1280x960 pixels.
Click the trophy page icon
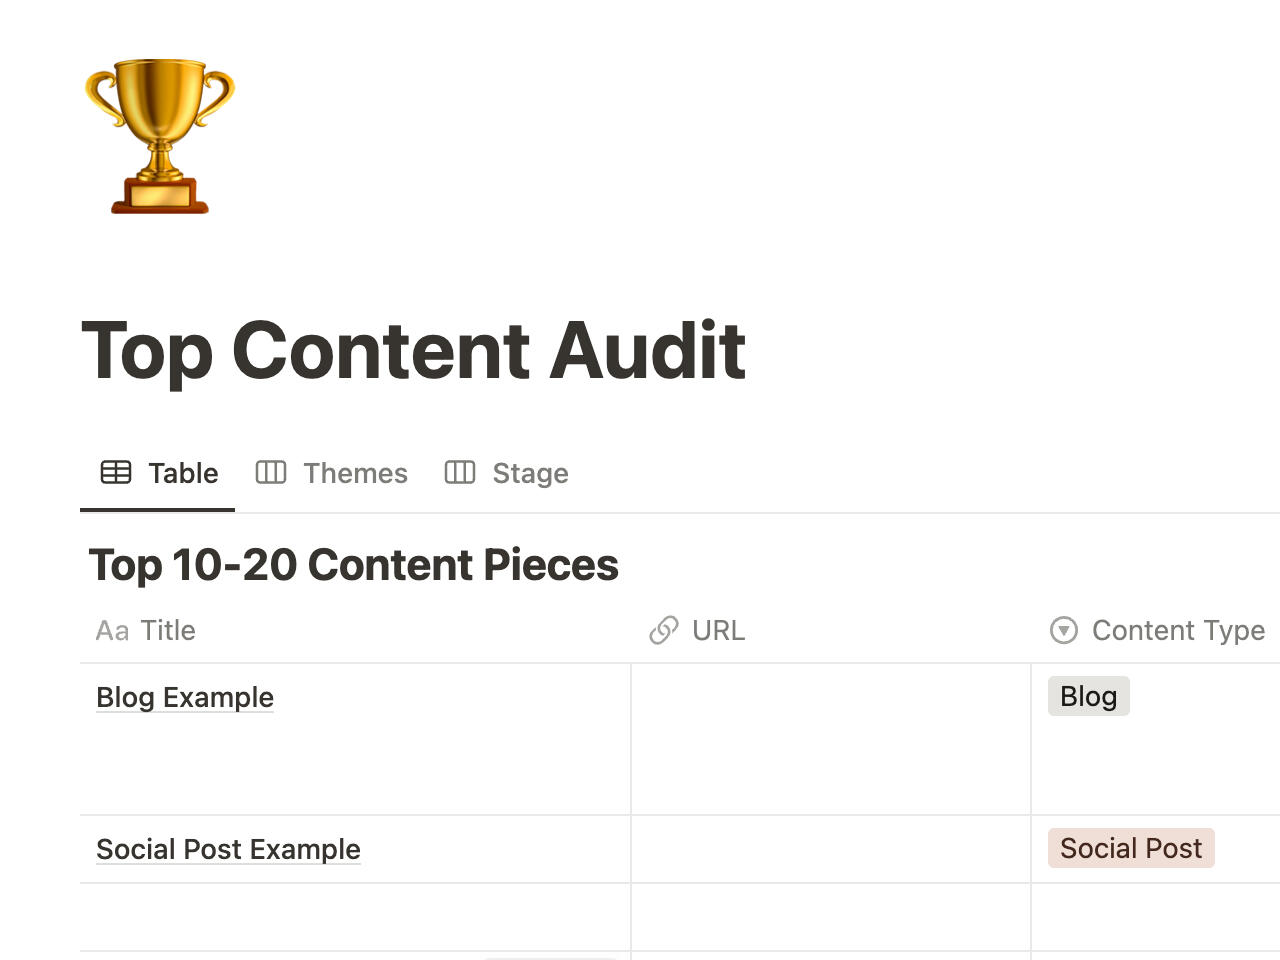(160, 136)
